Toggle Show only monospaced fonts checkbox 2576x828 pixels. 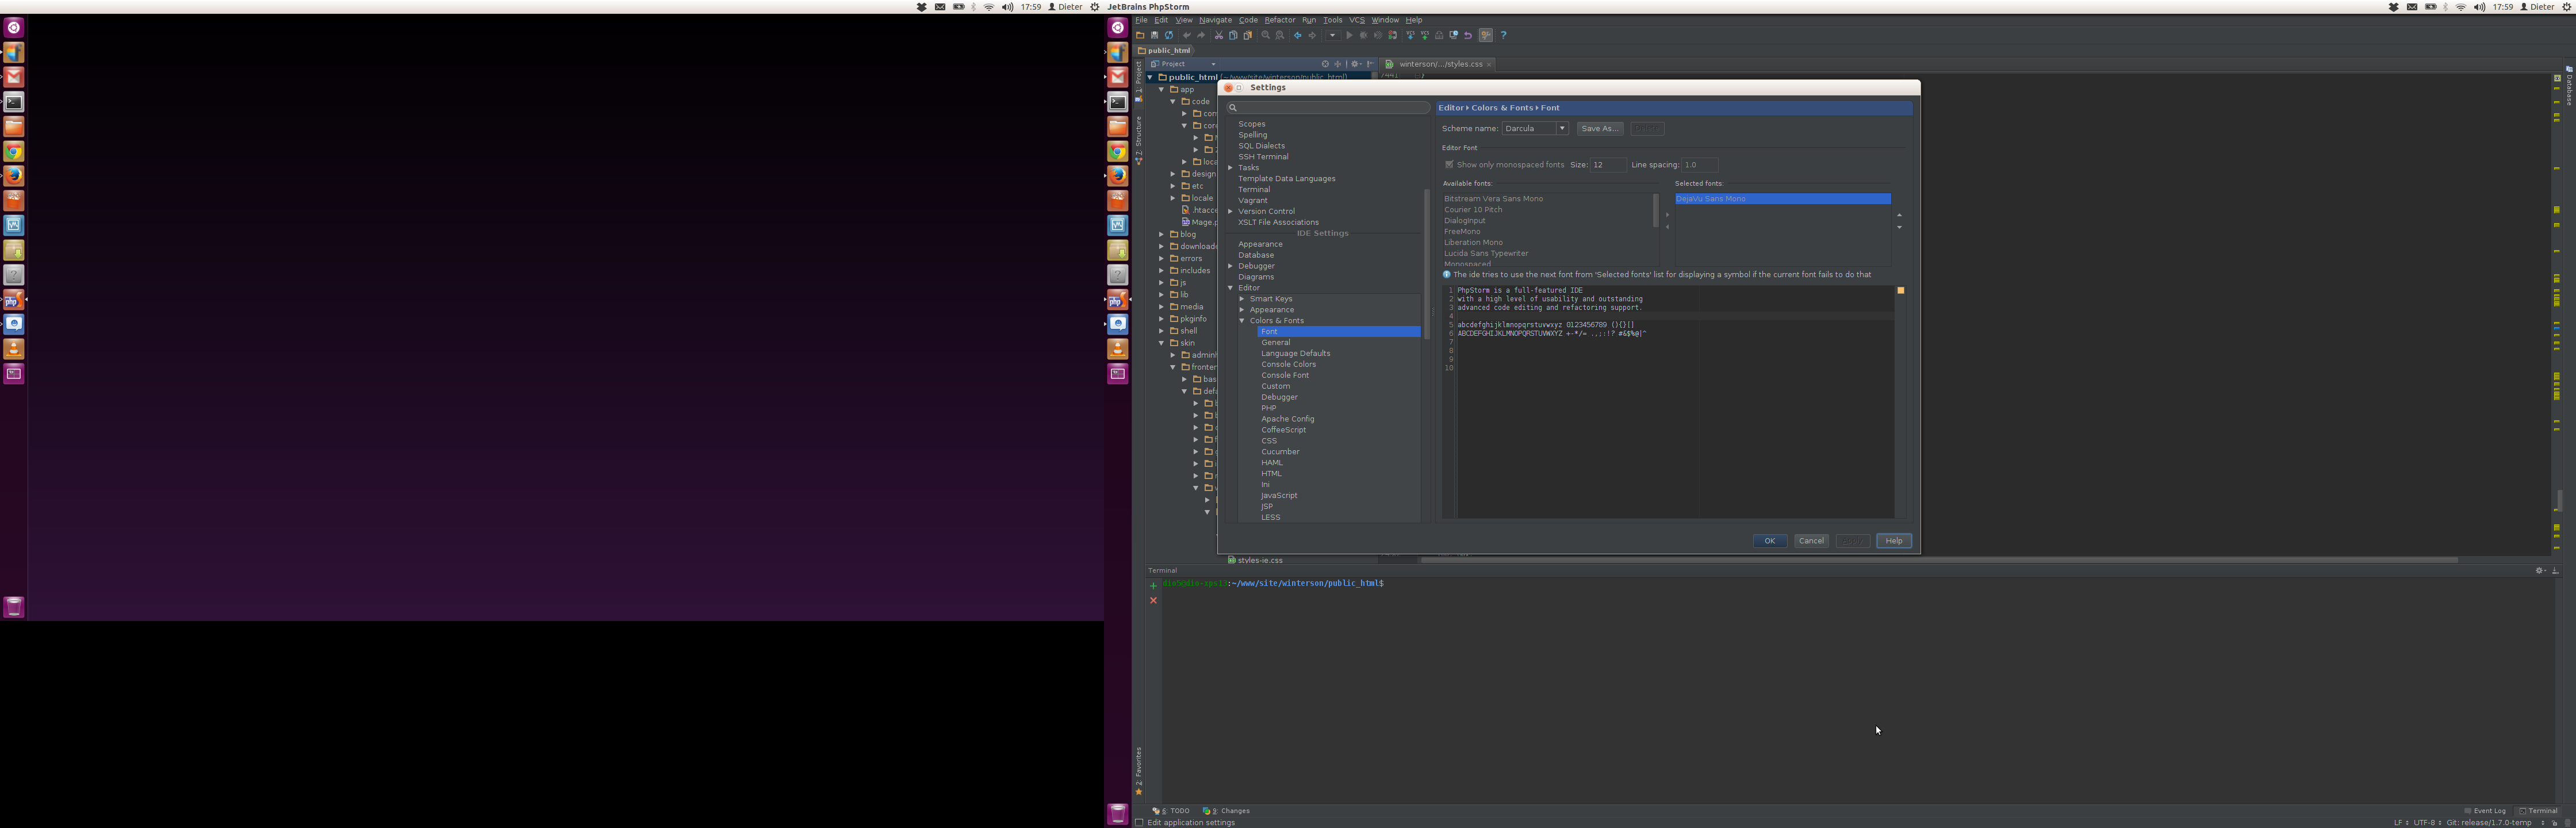(1449, 165)
